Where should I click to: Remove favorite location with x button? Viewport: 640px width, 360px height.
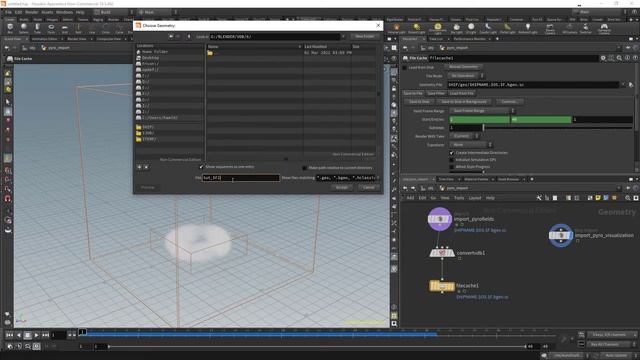(x=146, y=167)
